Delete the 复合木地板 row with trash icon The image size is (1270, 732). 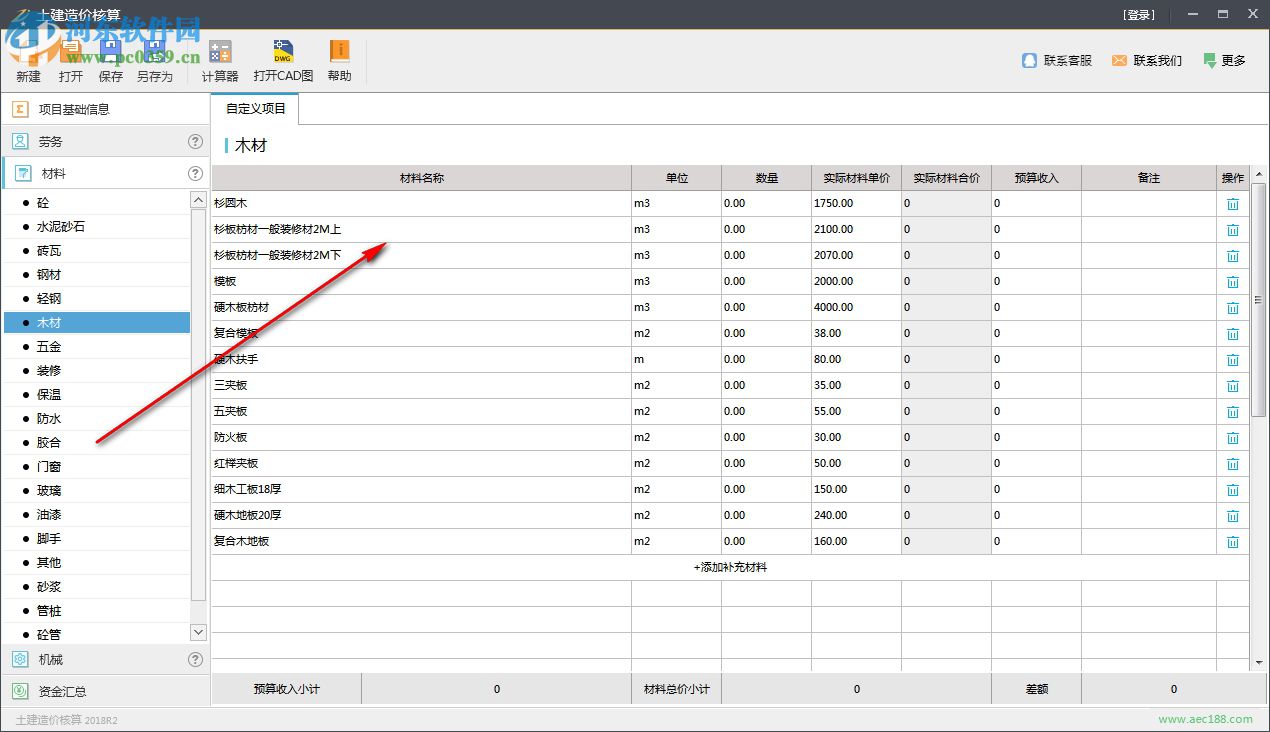1232,542
